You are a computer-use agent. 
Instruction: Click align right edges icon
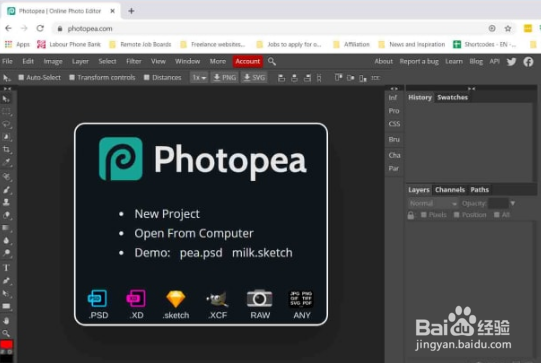[307, 78]
